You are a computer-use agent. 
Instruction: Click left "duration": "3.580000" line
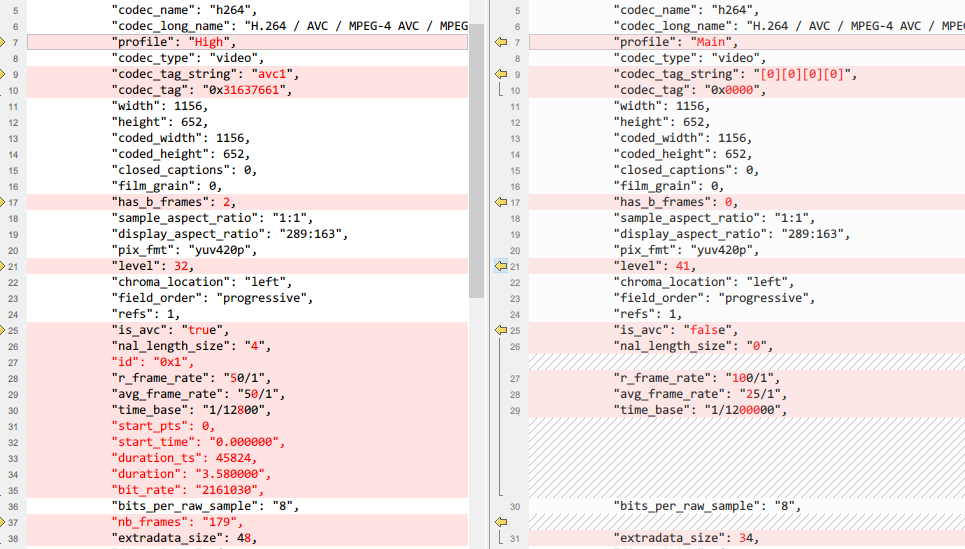[x=247, y=474]
